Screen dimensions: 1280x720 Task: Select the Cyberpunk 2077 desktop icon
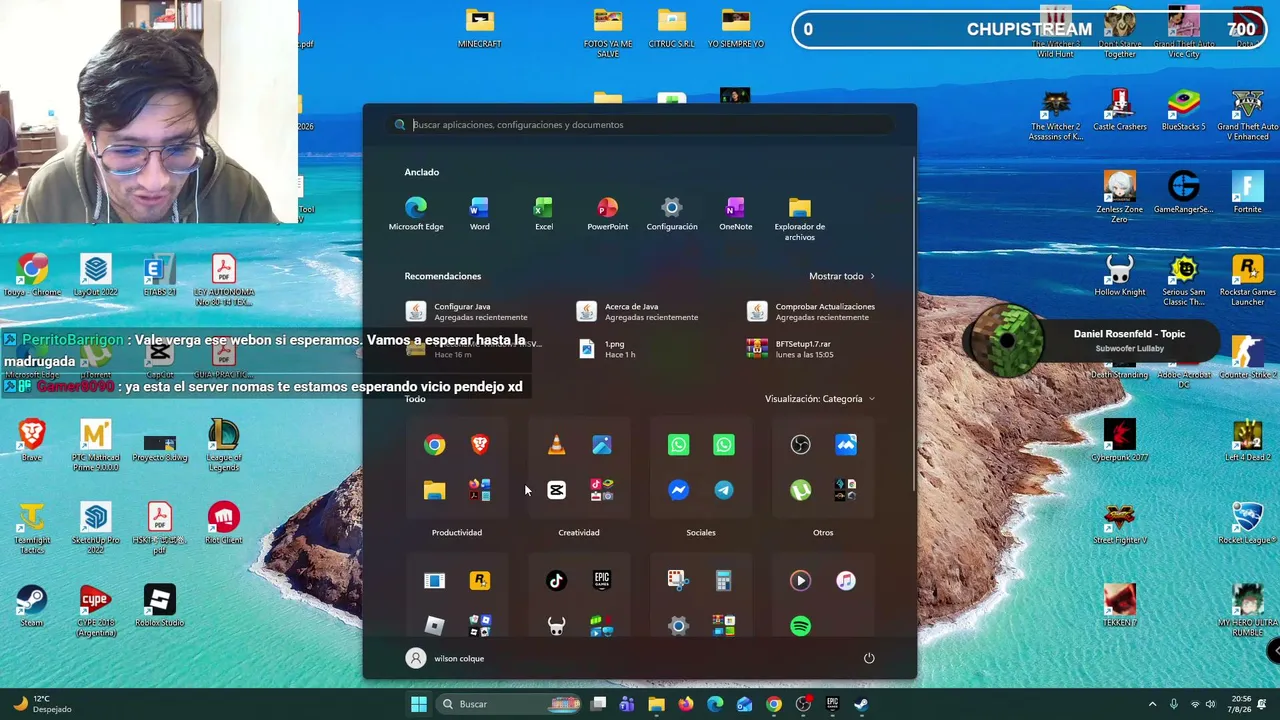pos(1120,441)
